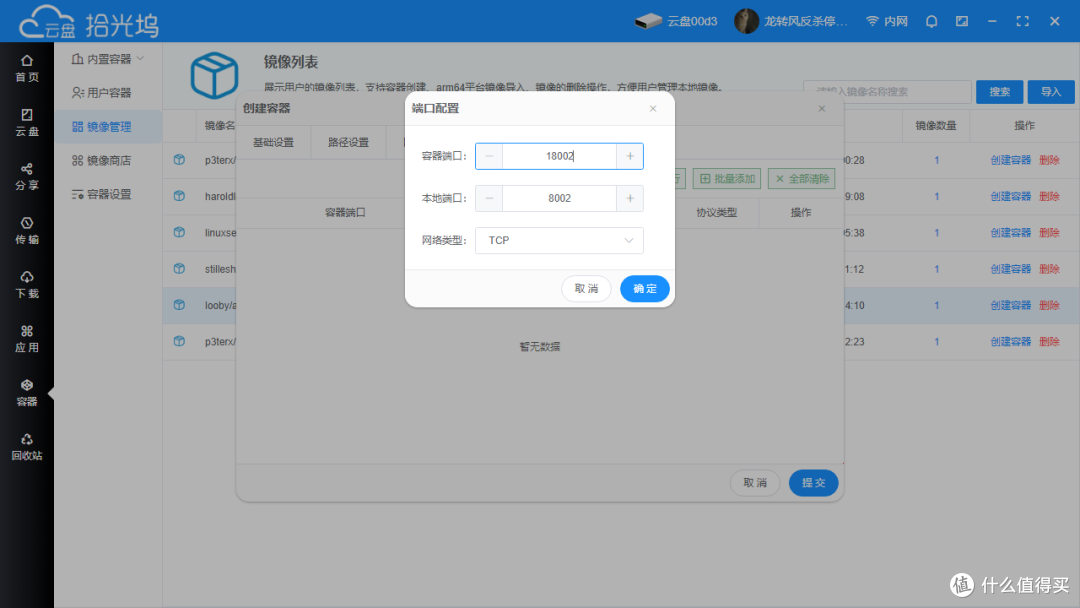The image size is (1080, 608).
Task: Click 取消 in port configuration dialog
Action: (x=586, y=289)
